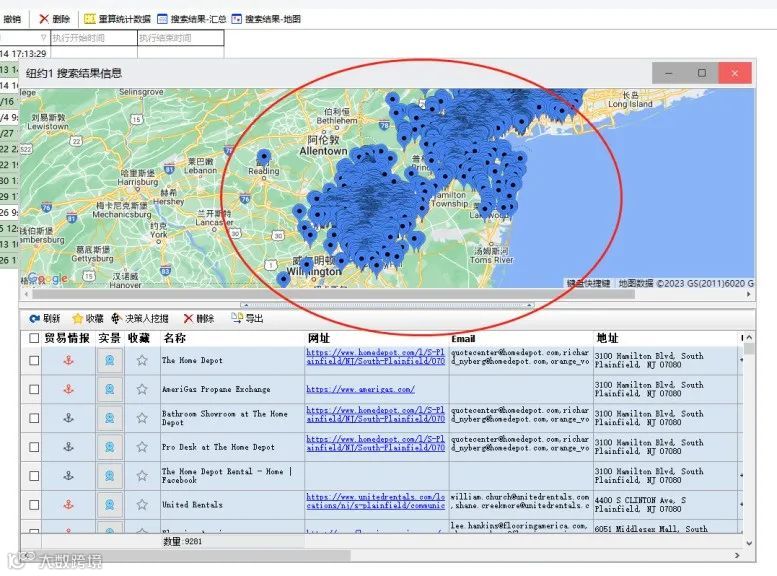Check the box for AmeriGas Propane Exchange row

(34, 389)
